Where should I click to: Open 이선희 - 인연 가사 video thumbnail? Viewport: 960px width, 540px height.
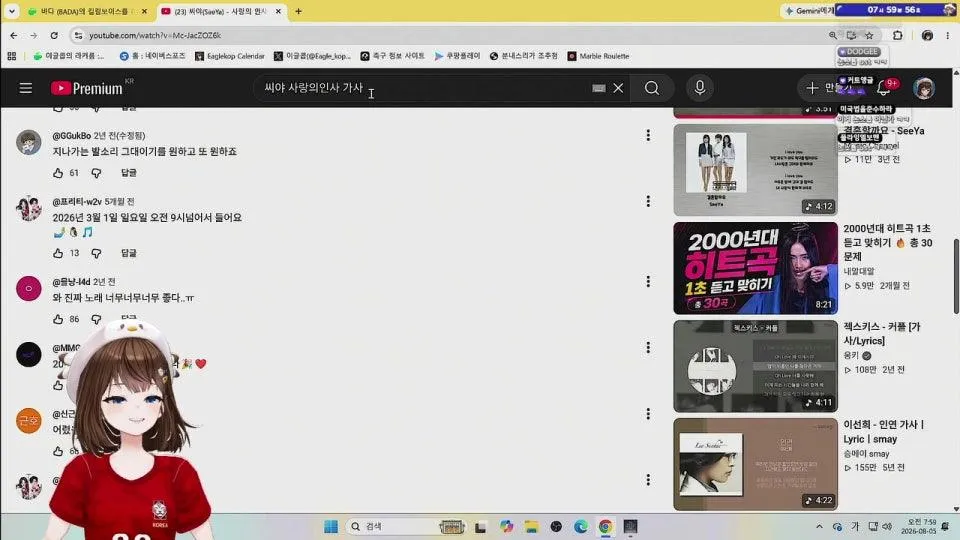pyautogui.click(x=756, y=464)
